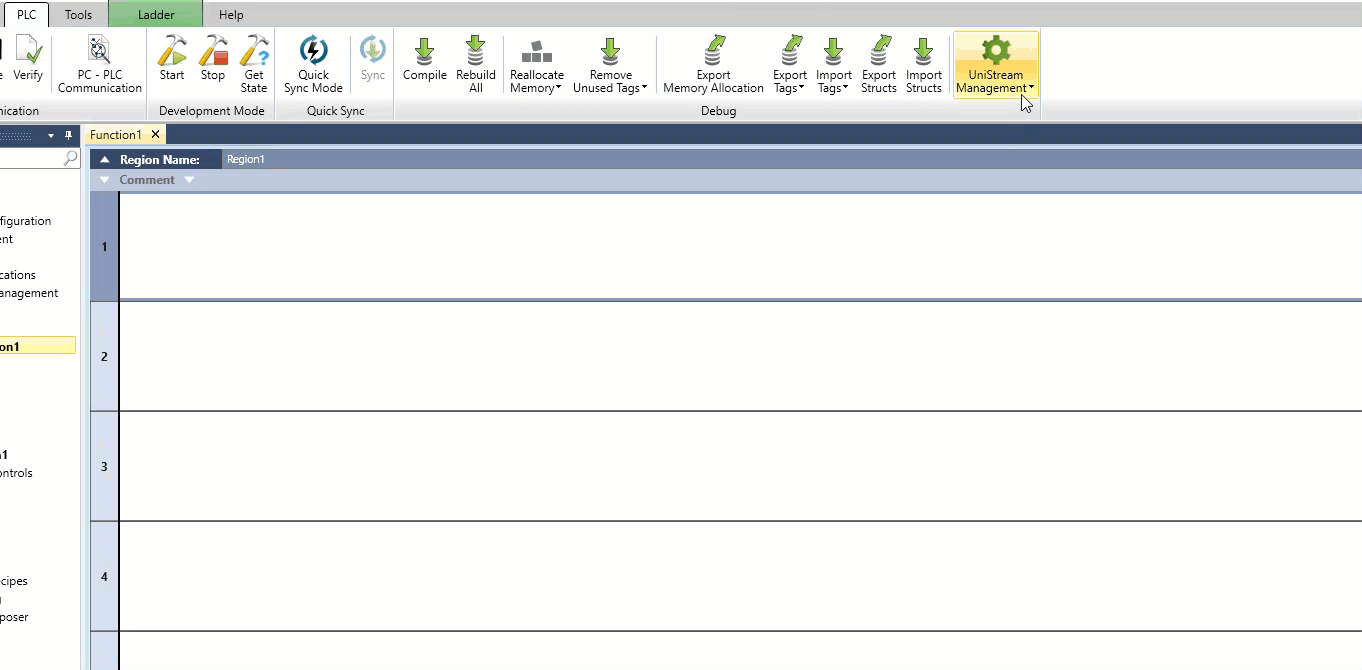Screen dimensions: 1362x670
Task: Close the Function1 editor tab
Action: pyautogui.click(x=155, y=134)
